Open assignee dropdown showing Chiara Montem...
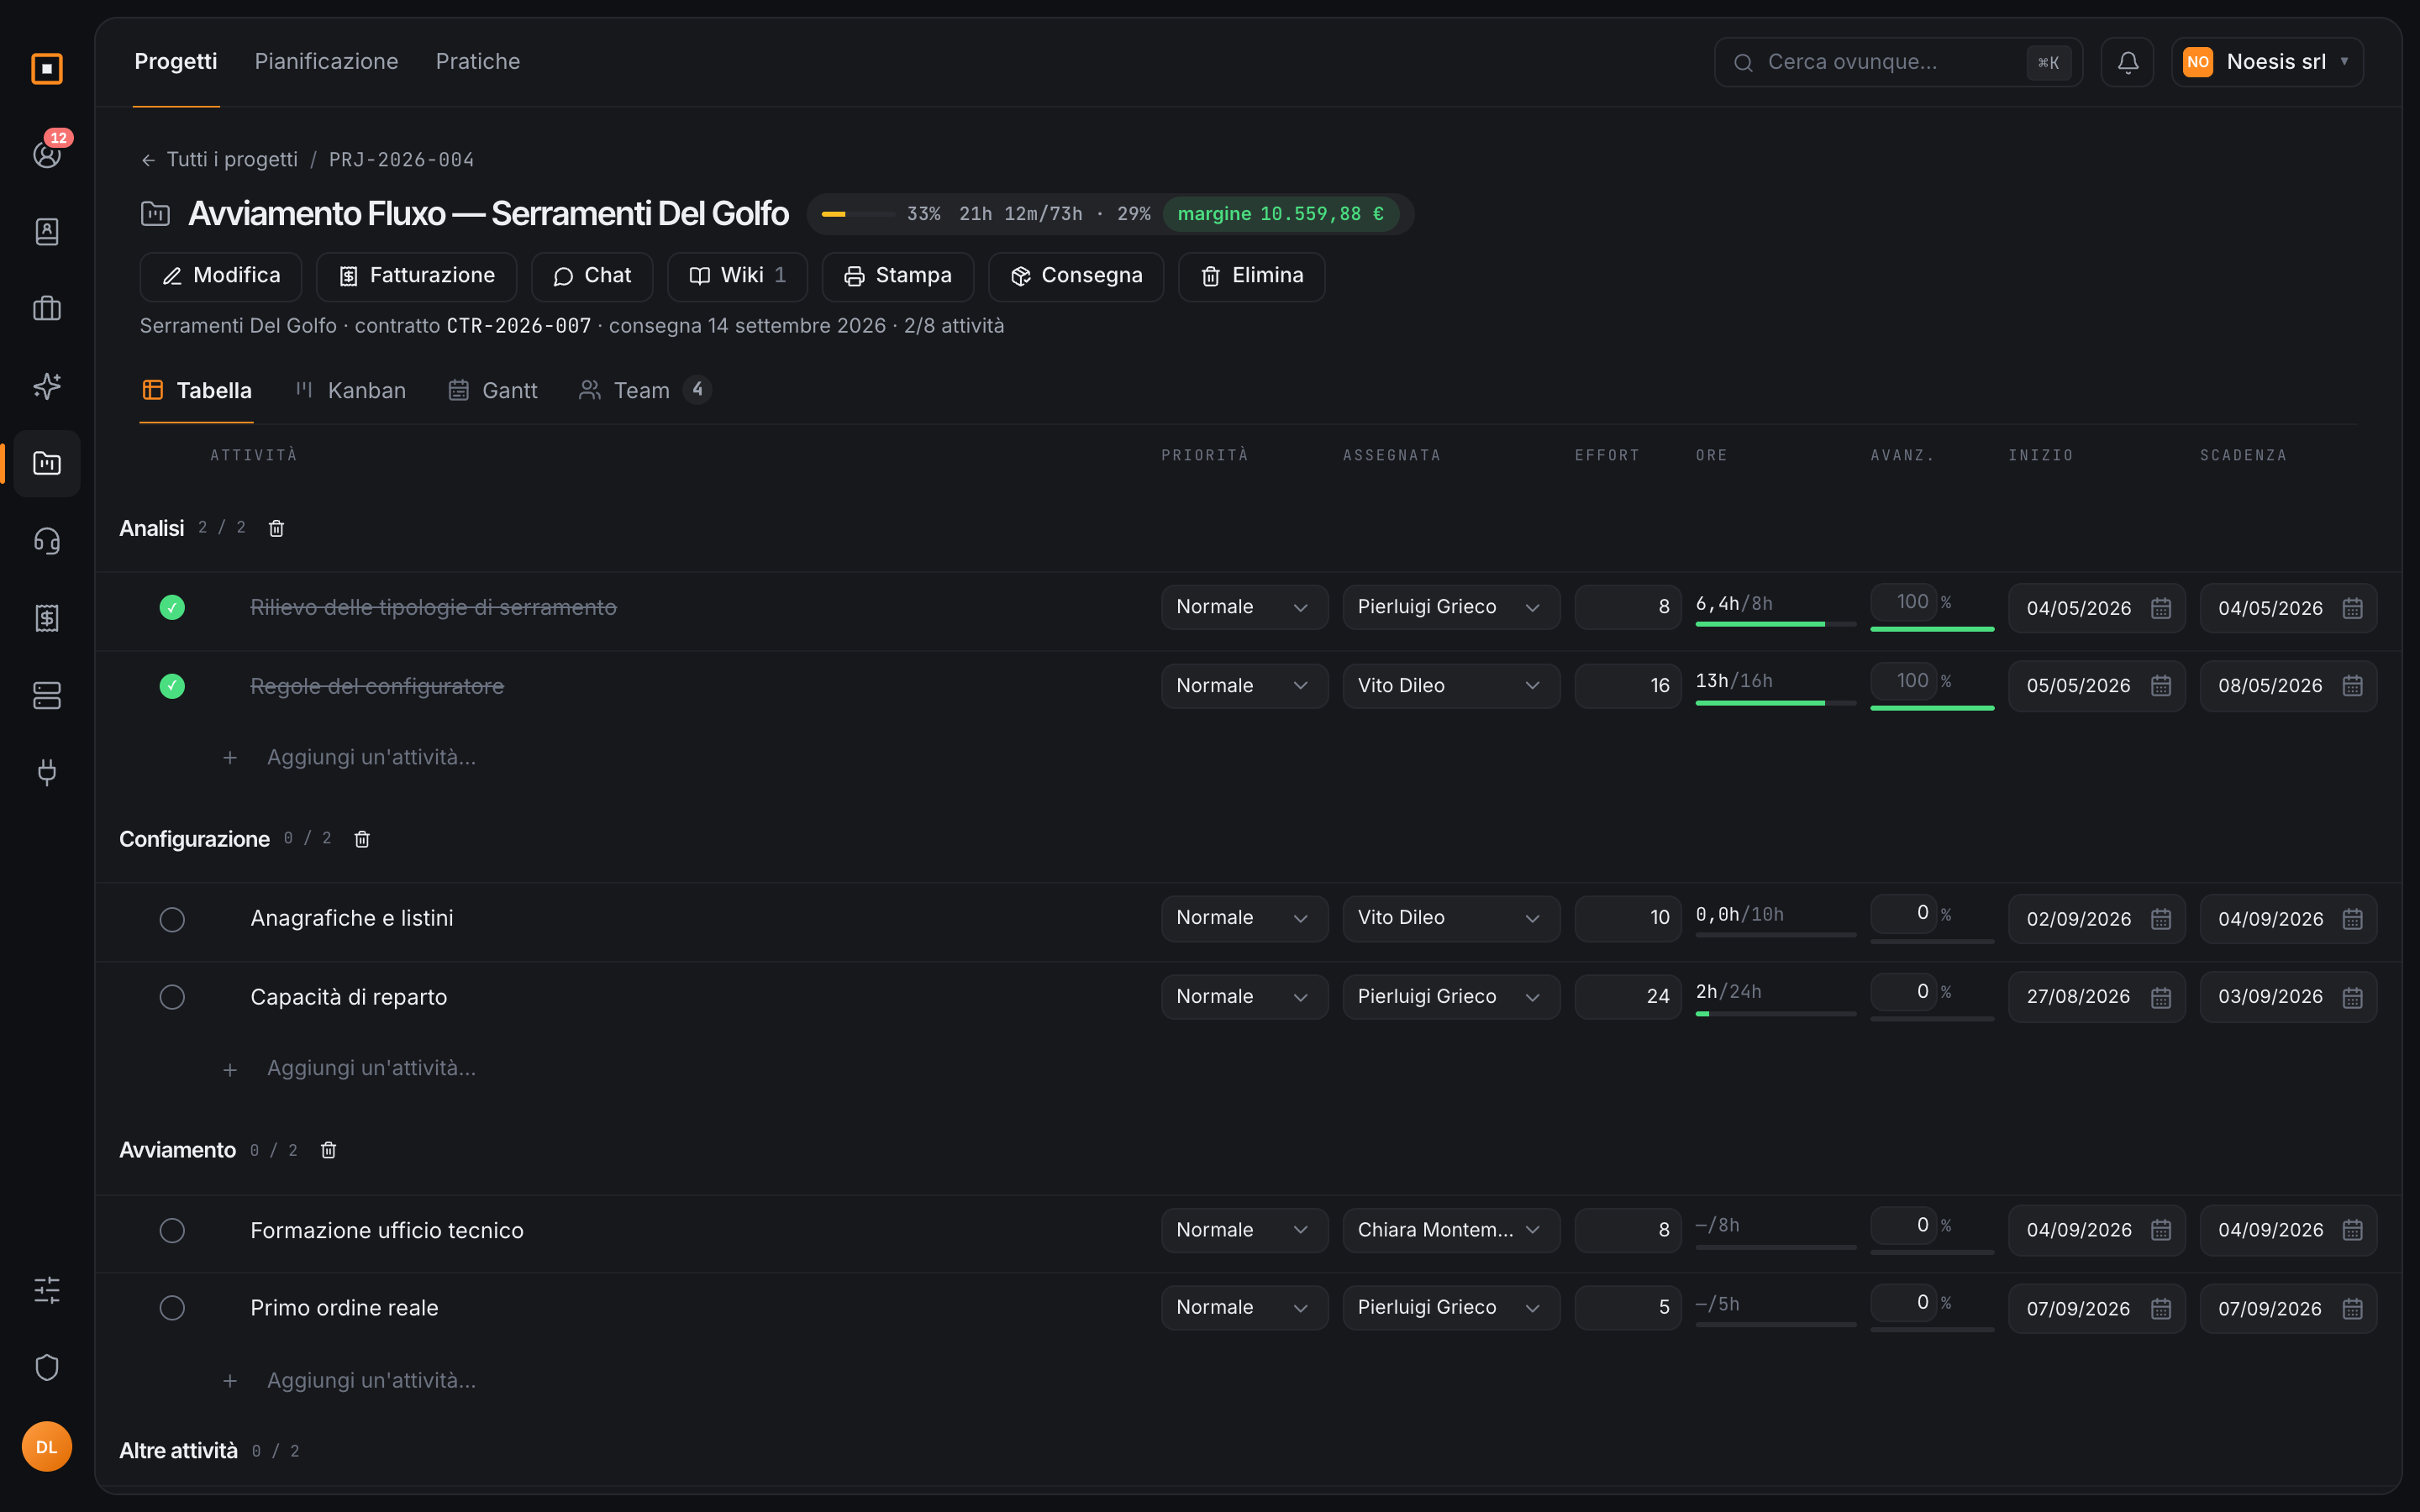 pos(1450,1230)
